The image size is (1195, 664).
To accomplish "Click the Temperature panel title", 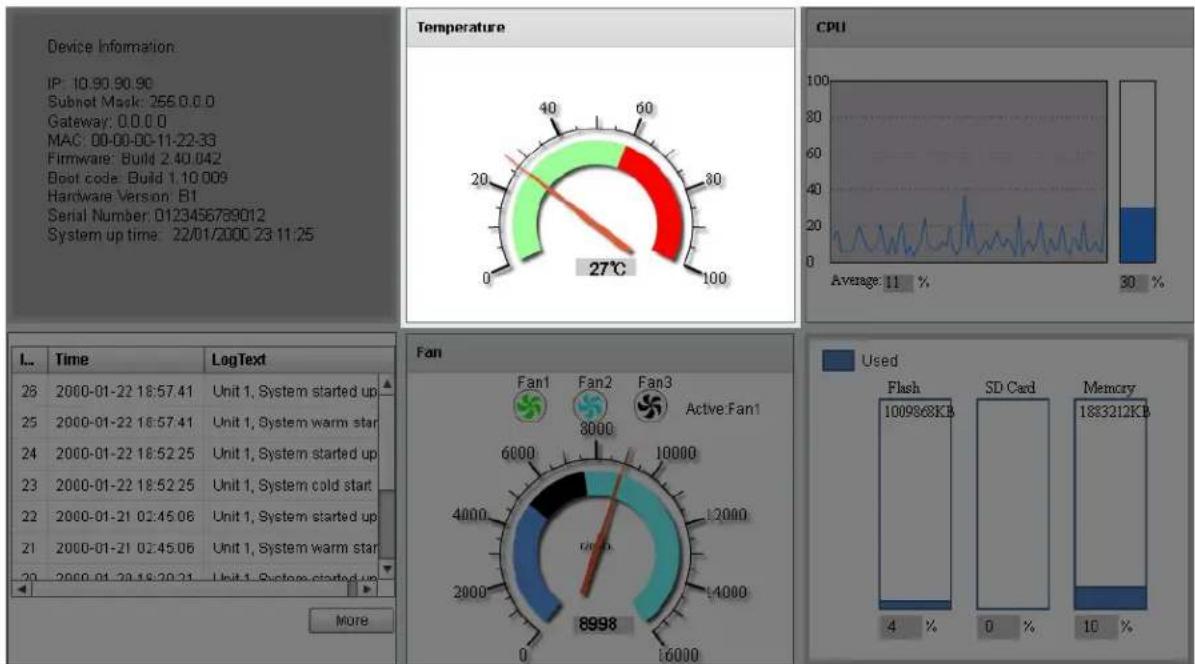I will (460, 27).
